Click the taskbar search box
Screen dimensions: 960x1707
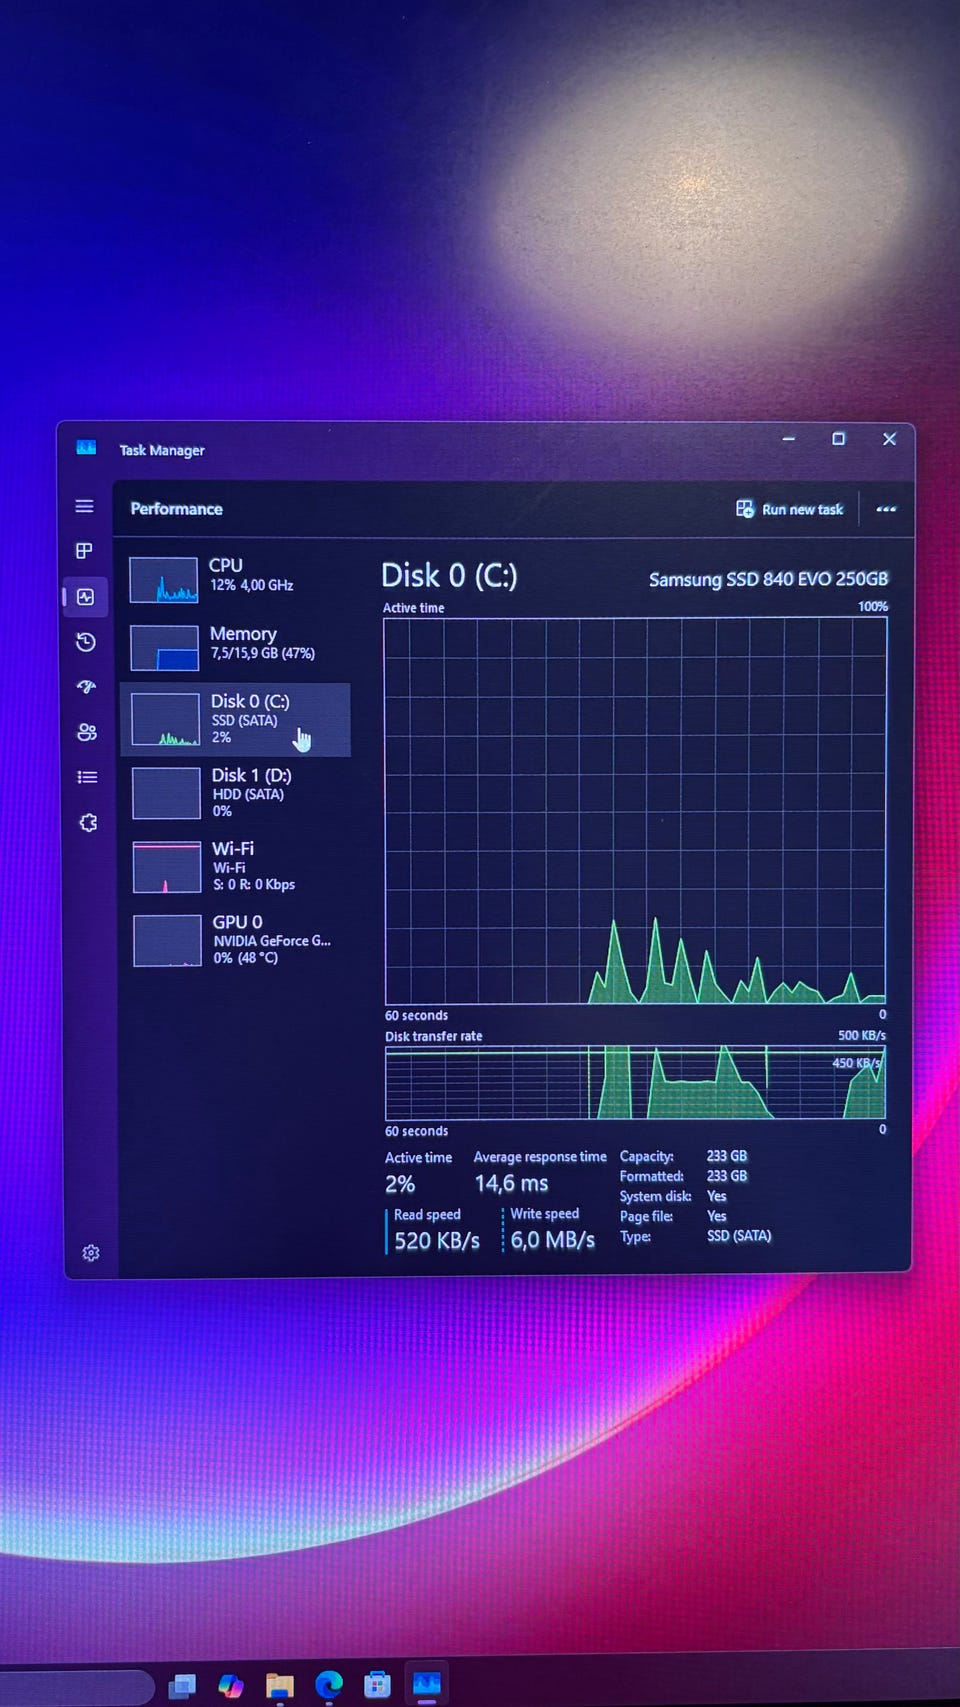[x=75, y=1688]
